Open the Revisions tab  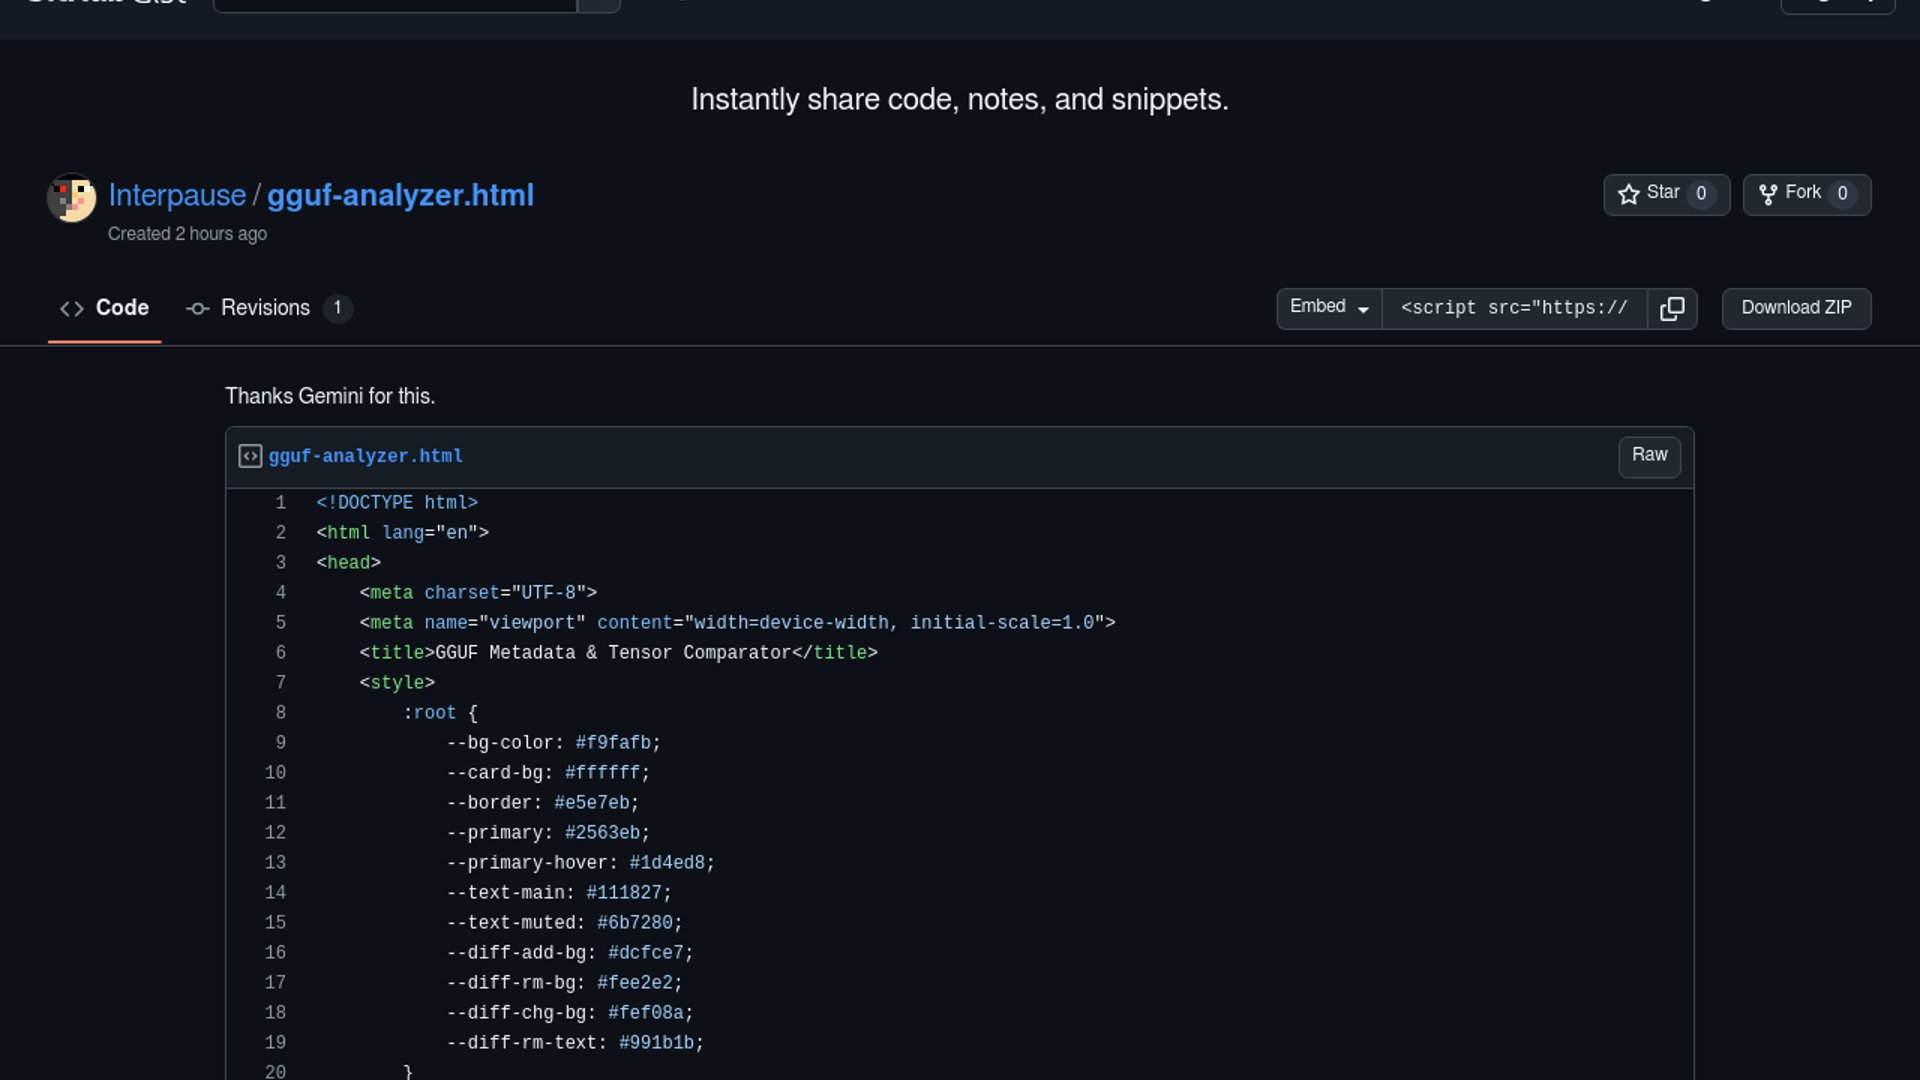(x=266, y=309)
